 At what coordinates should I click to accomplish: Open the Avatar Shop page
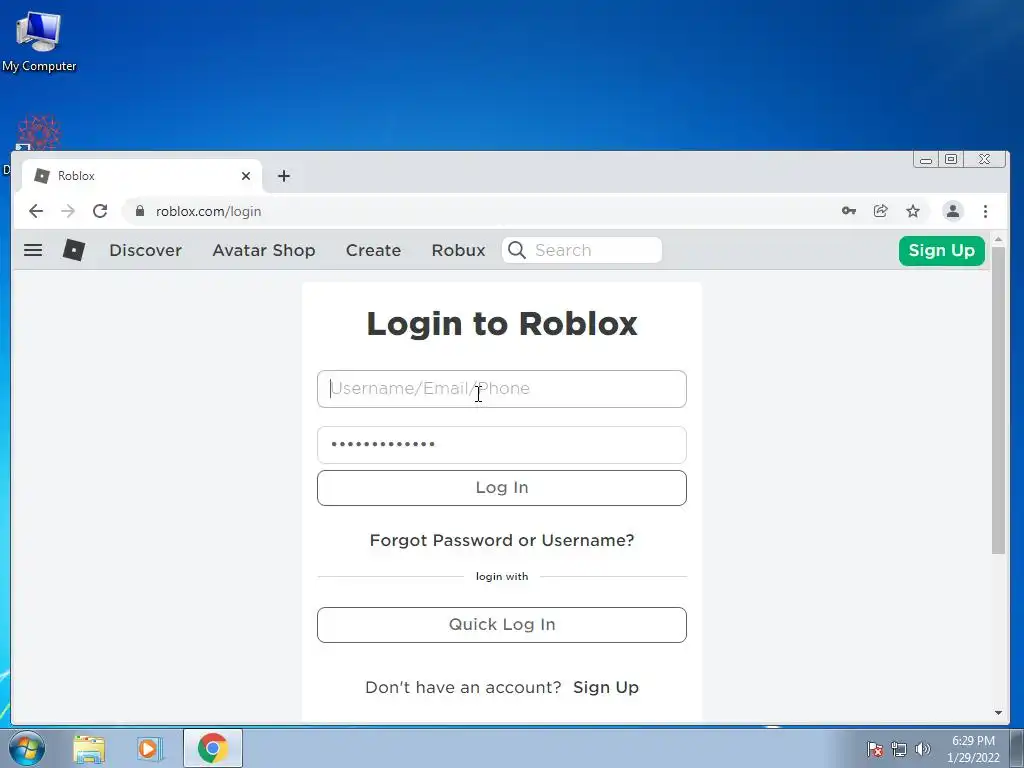pyautogui.click(x=264, y=250)
